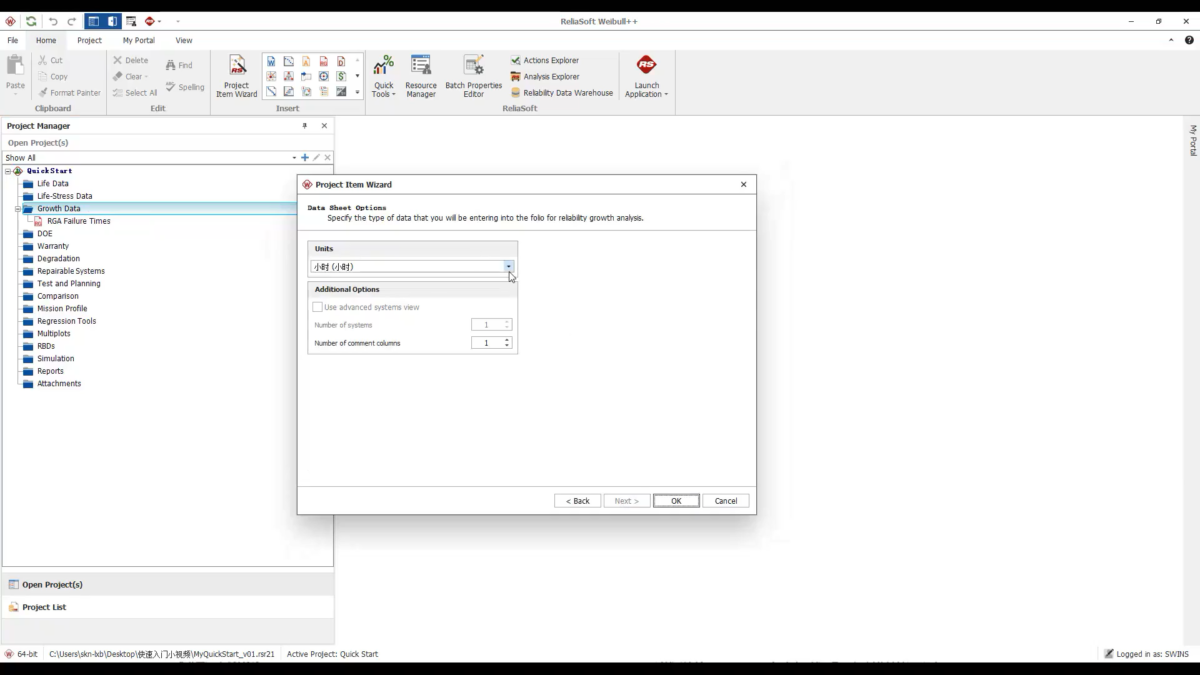This screenshot has width=1200, height=675.
Task: Switch to the View ribbon tab
Action: (184, 40)
